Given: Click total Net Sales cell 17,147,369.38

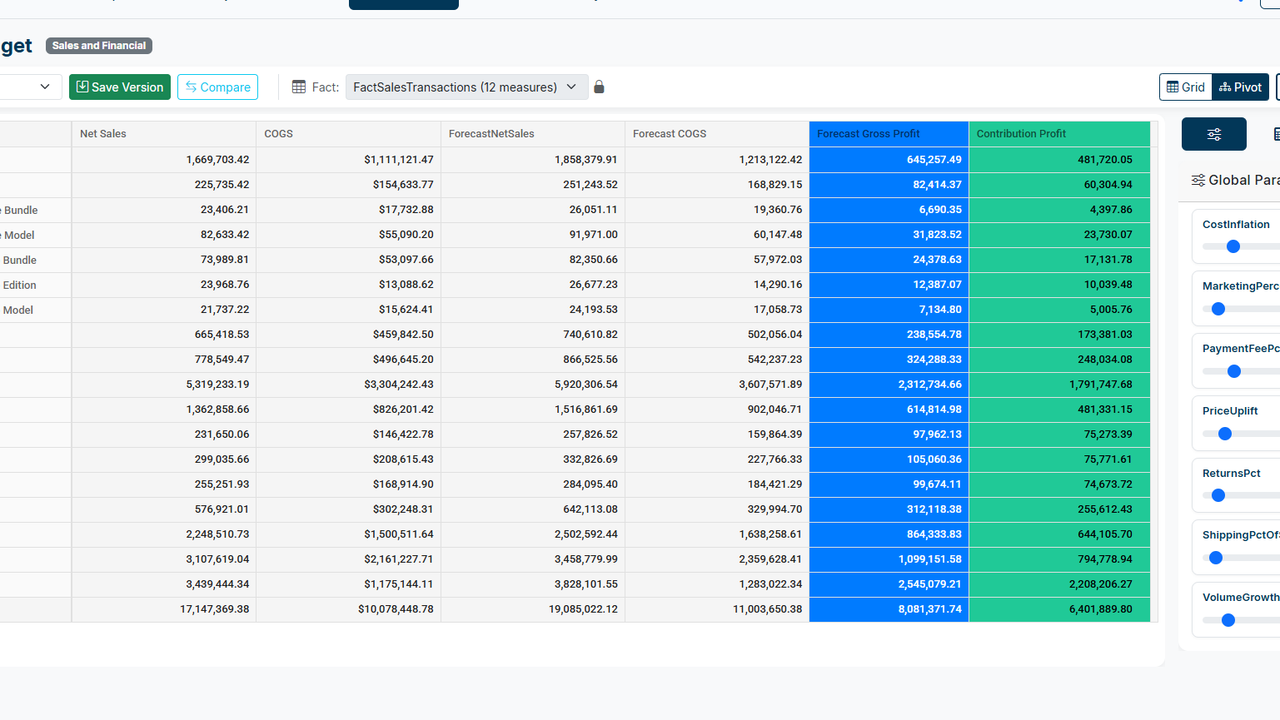Looking at the screenshot, I should [x=164, y=610].
